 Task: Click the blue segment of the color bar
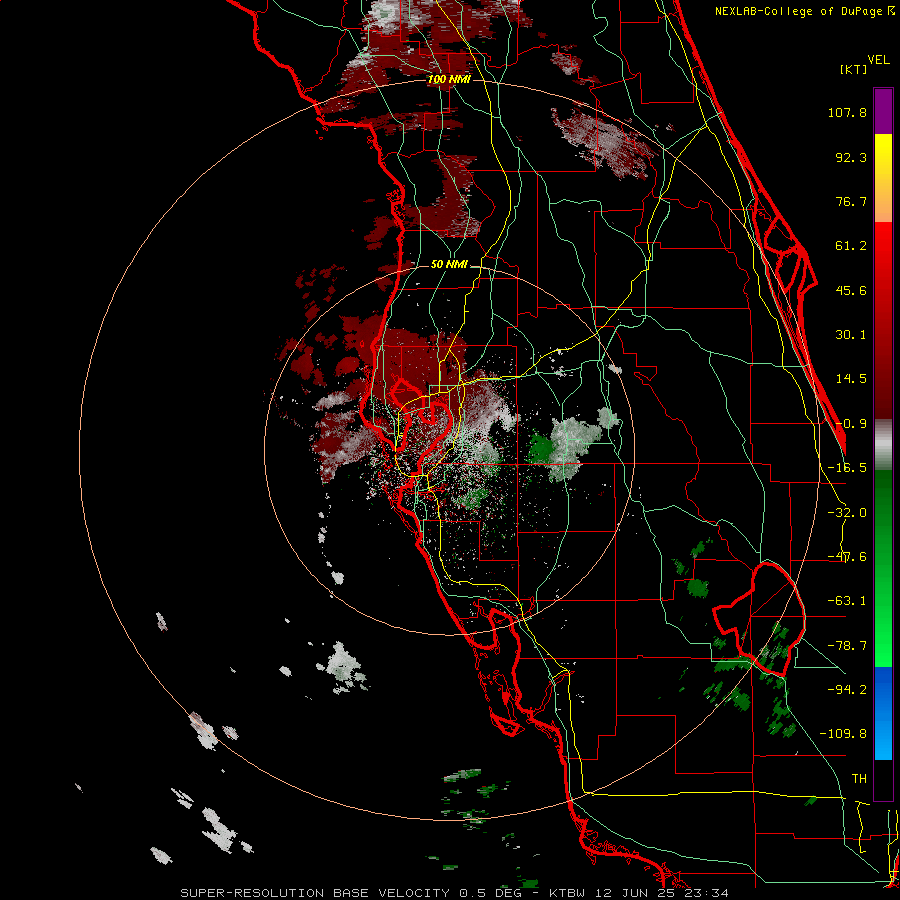pos(883,713)
